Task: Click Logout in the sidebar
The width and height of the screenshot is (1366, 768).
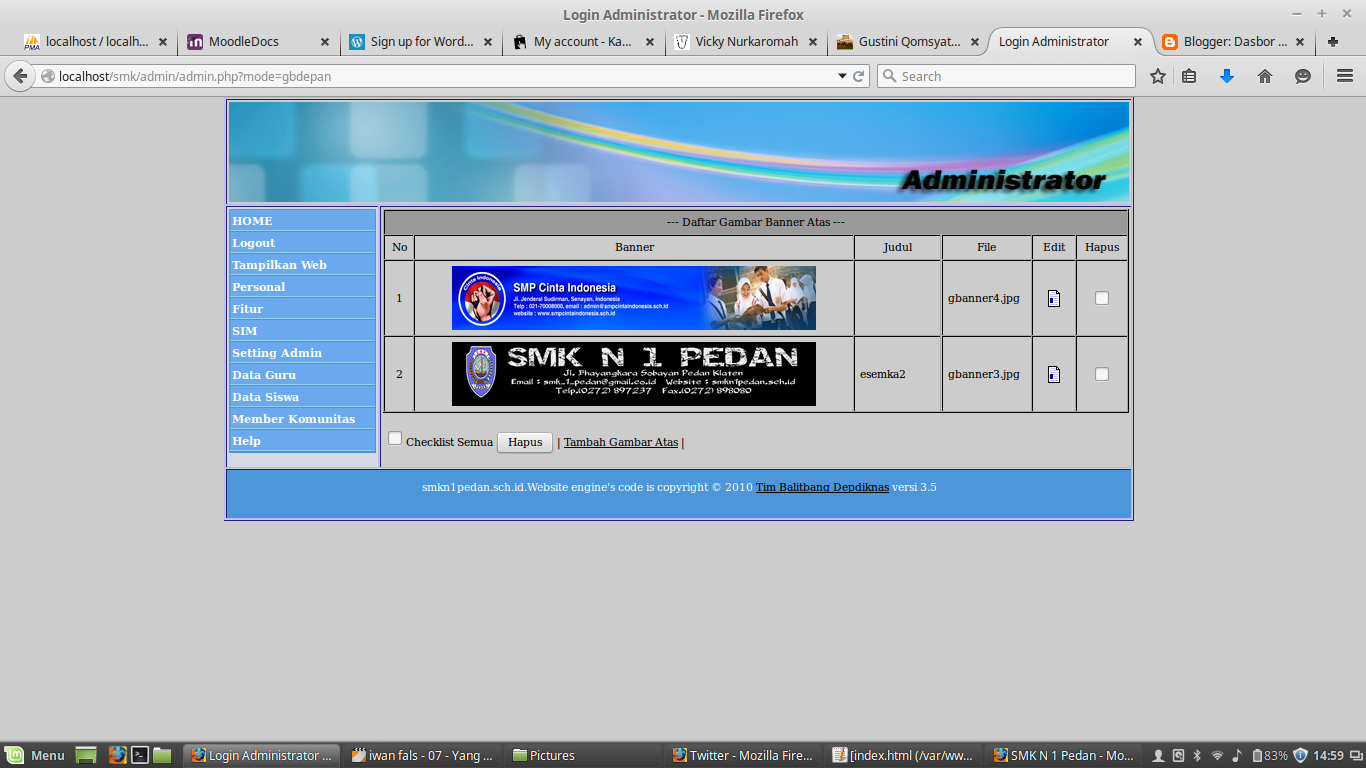Action: click(x=302, y=242)
